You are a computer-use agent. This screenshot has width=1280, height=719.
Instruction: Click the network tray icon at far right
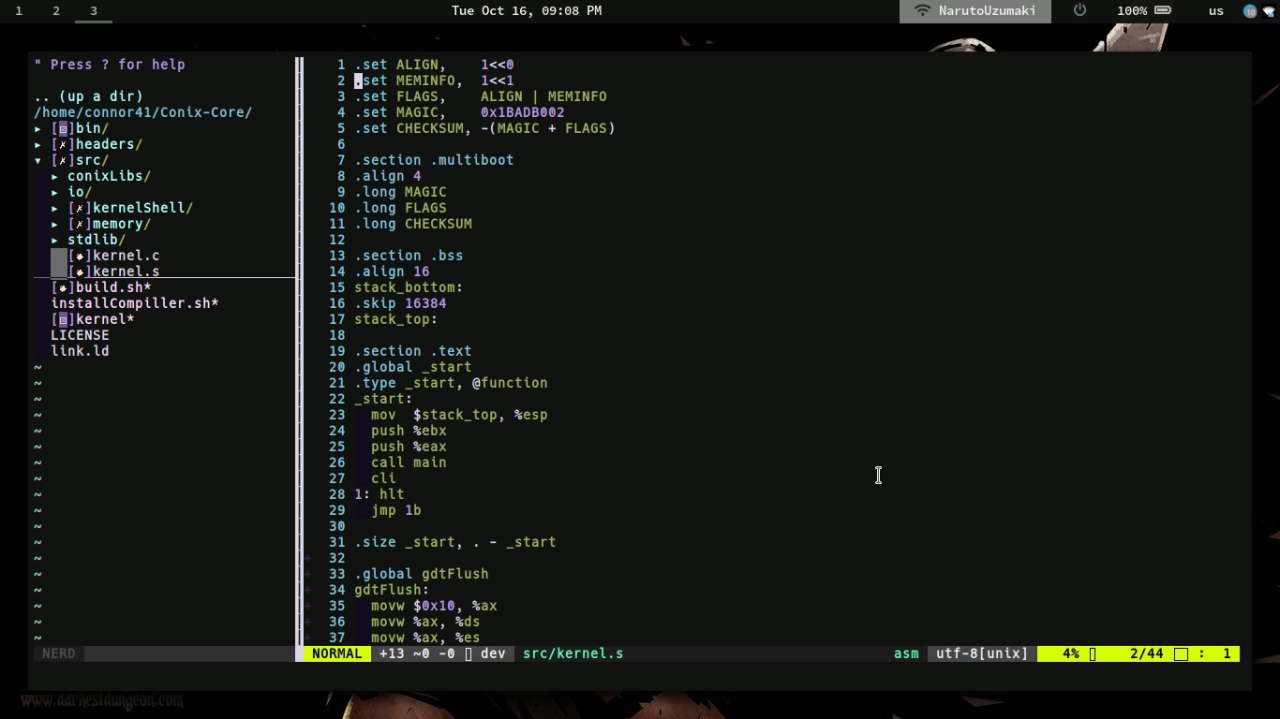(x=1268, y=11)
